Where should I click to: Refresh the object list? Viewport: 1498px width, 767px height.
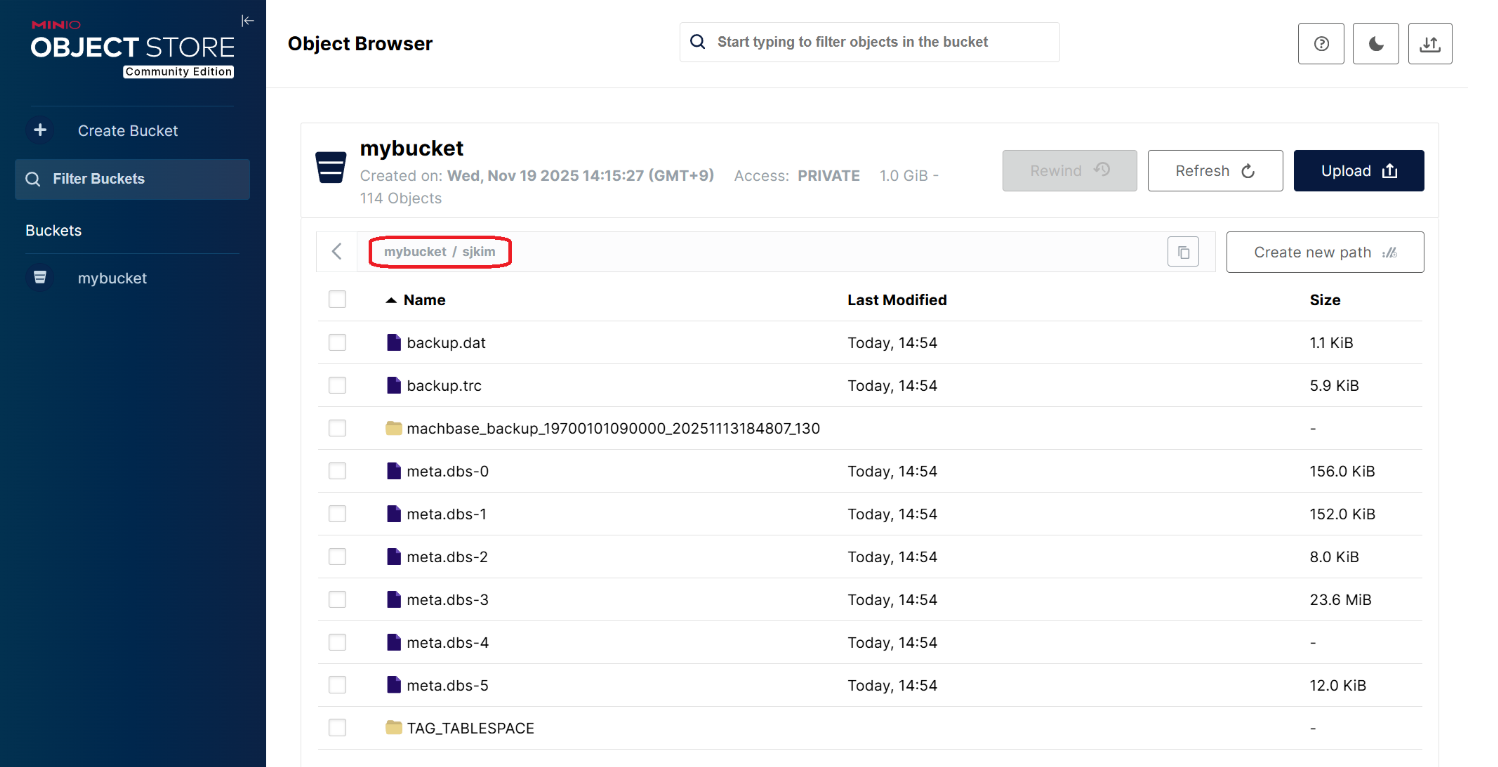pos(1214,171)
